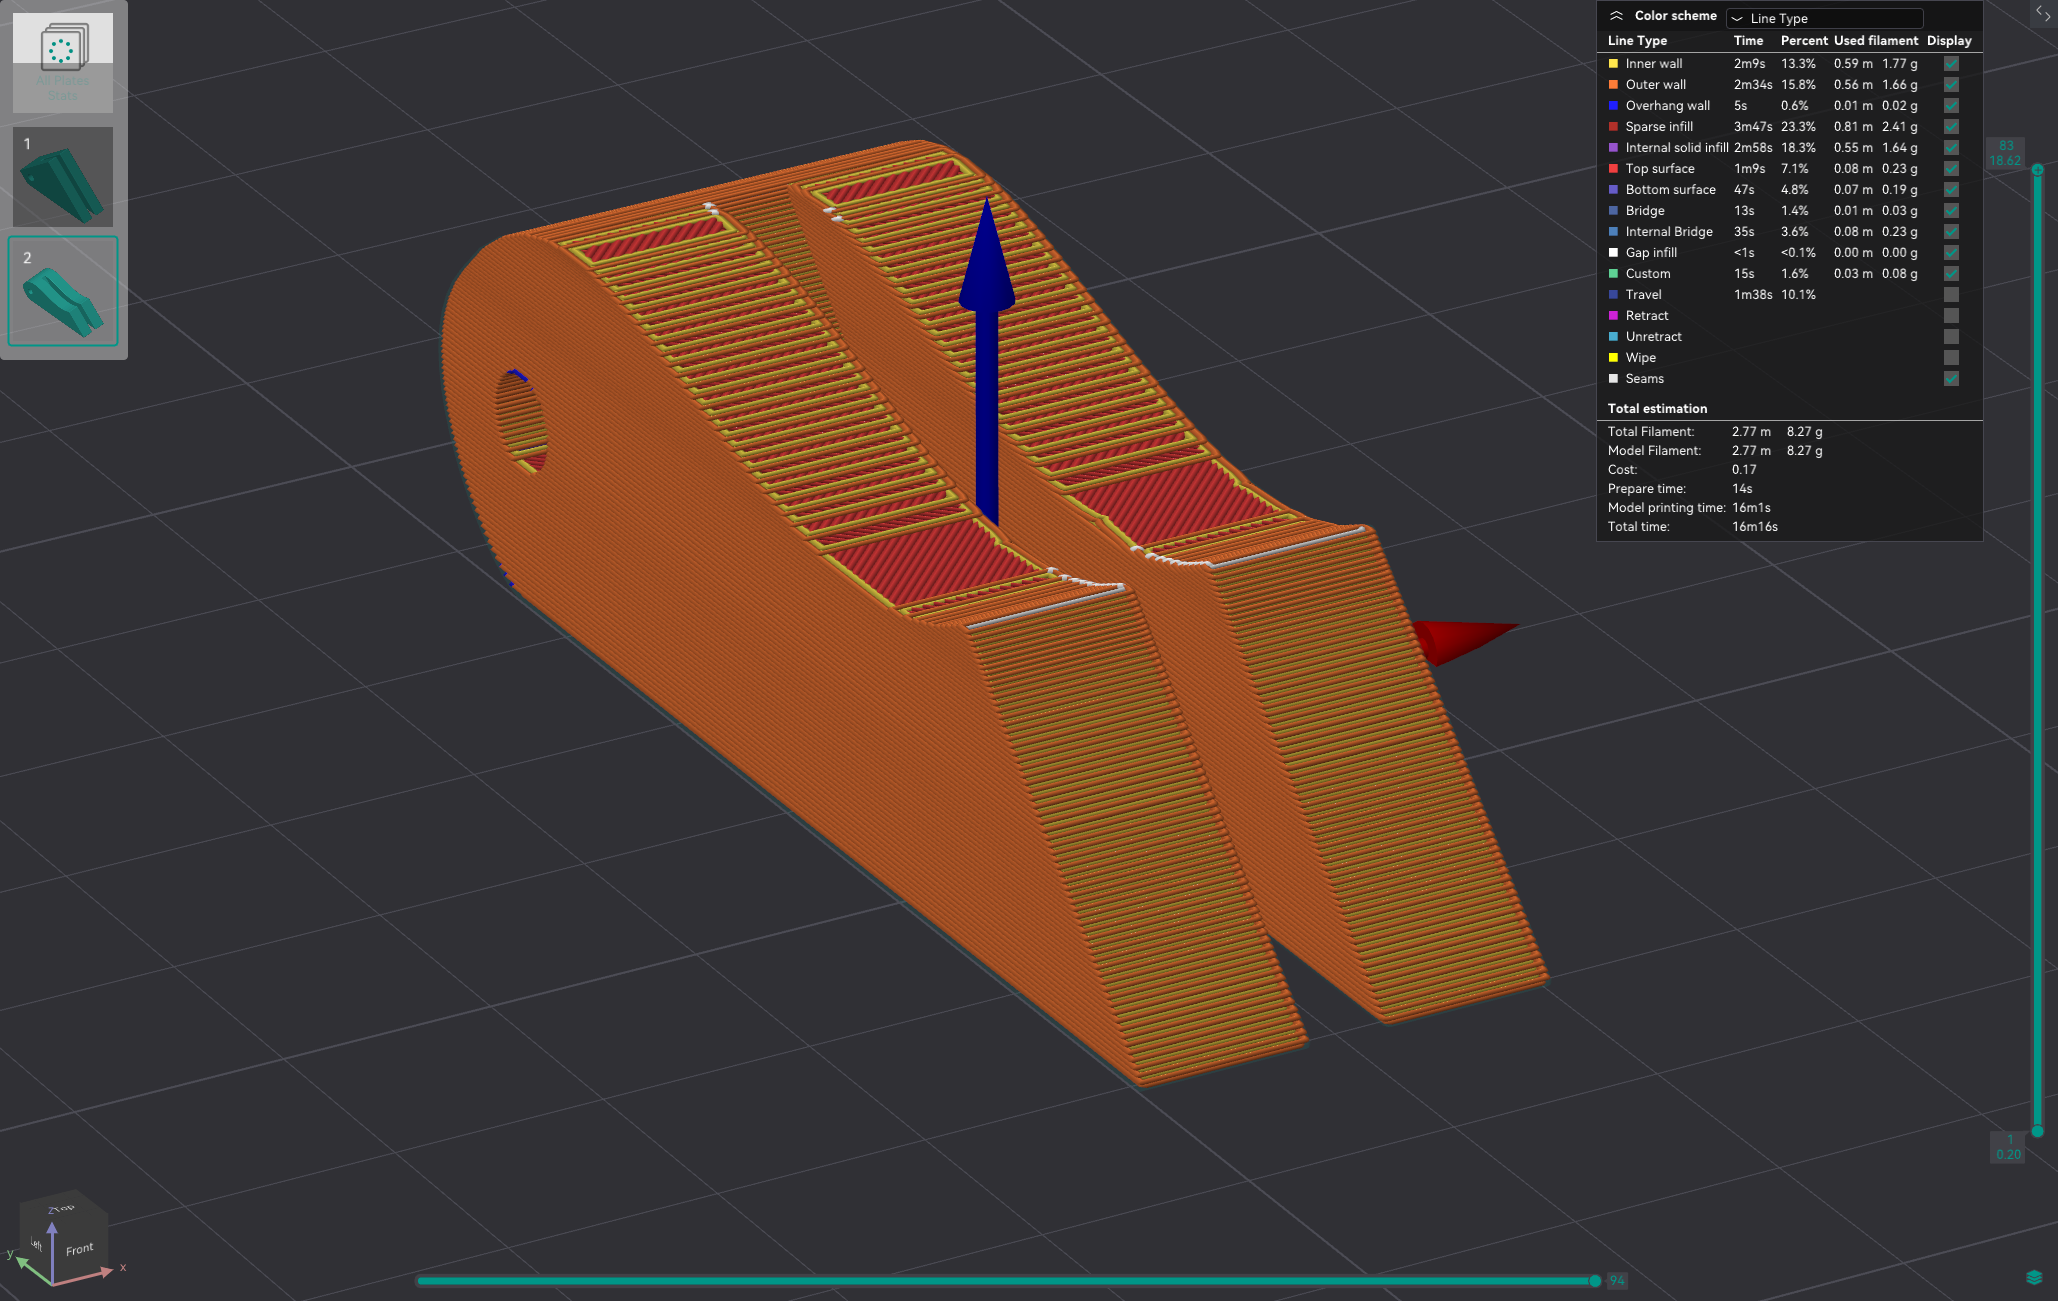Click the bottom handle of vertical layer slider
2058x1301 pixels.
tap(2037, 1131)
